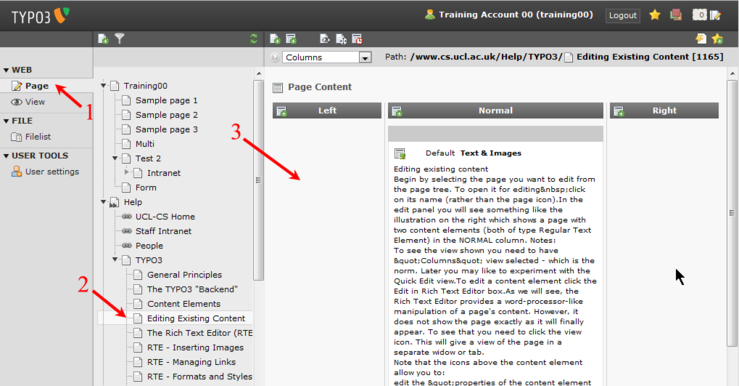Click scroll-up arrow of page tree
The image size is (739, 386).
pyautogui.click(x=258, y=74)
